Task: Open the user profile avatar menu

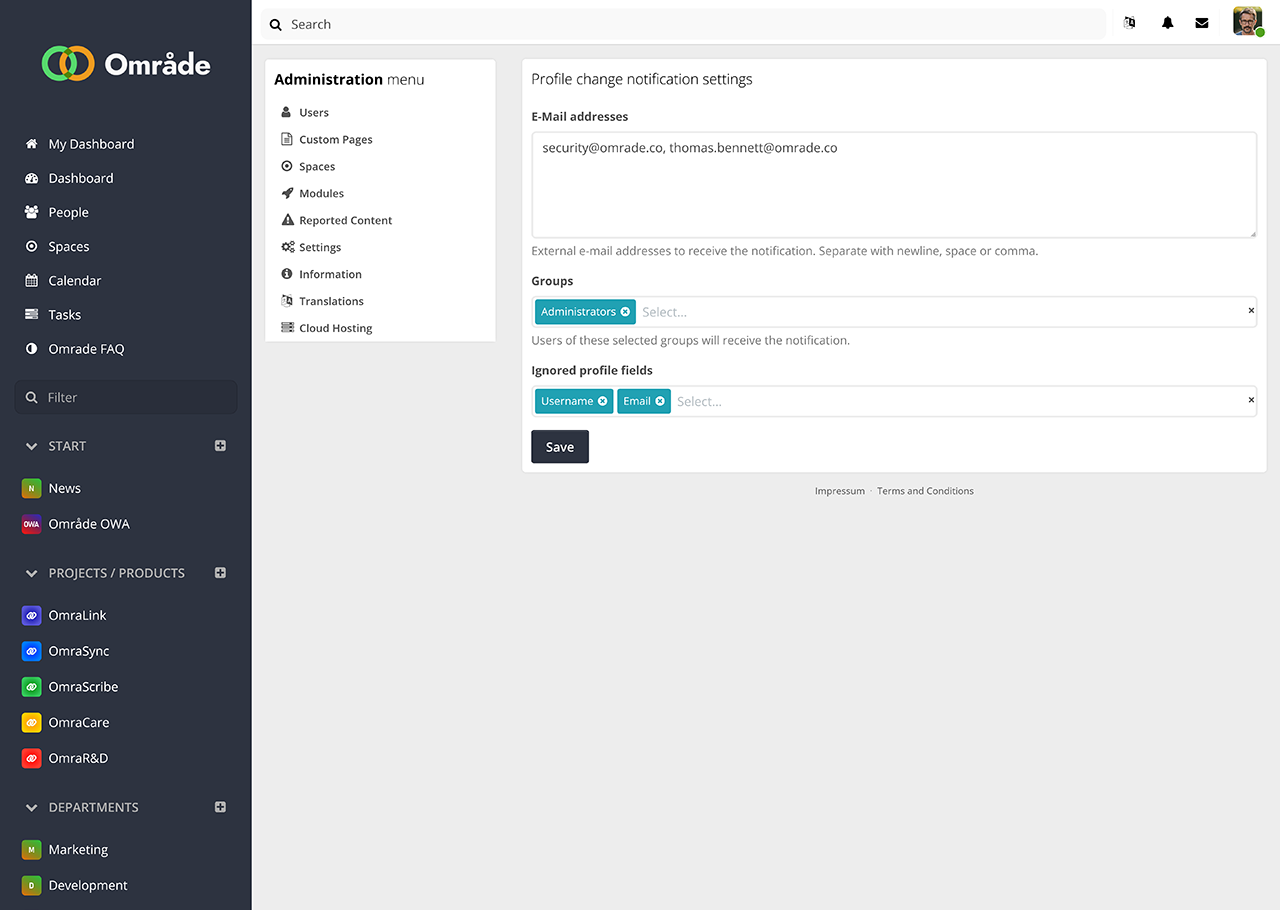Action: pyautogui.click(x=1247, y=22)
